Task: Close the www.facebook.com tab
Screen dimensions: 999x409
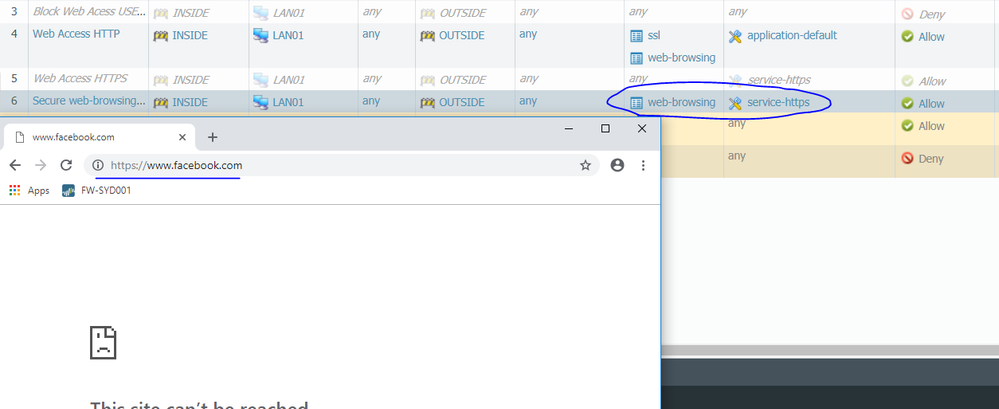Action: point(182,137)
